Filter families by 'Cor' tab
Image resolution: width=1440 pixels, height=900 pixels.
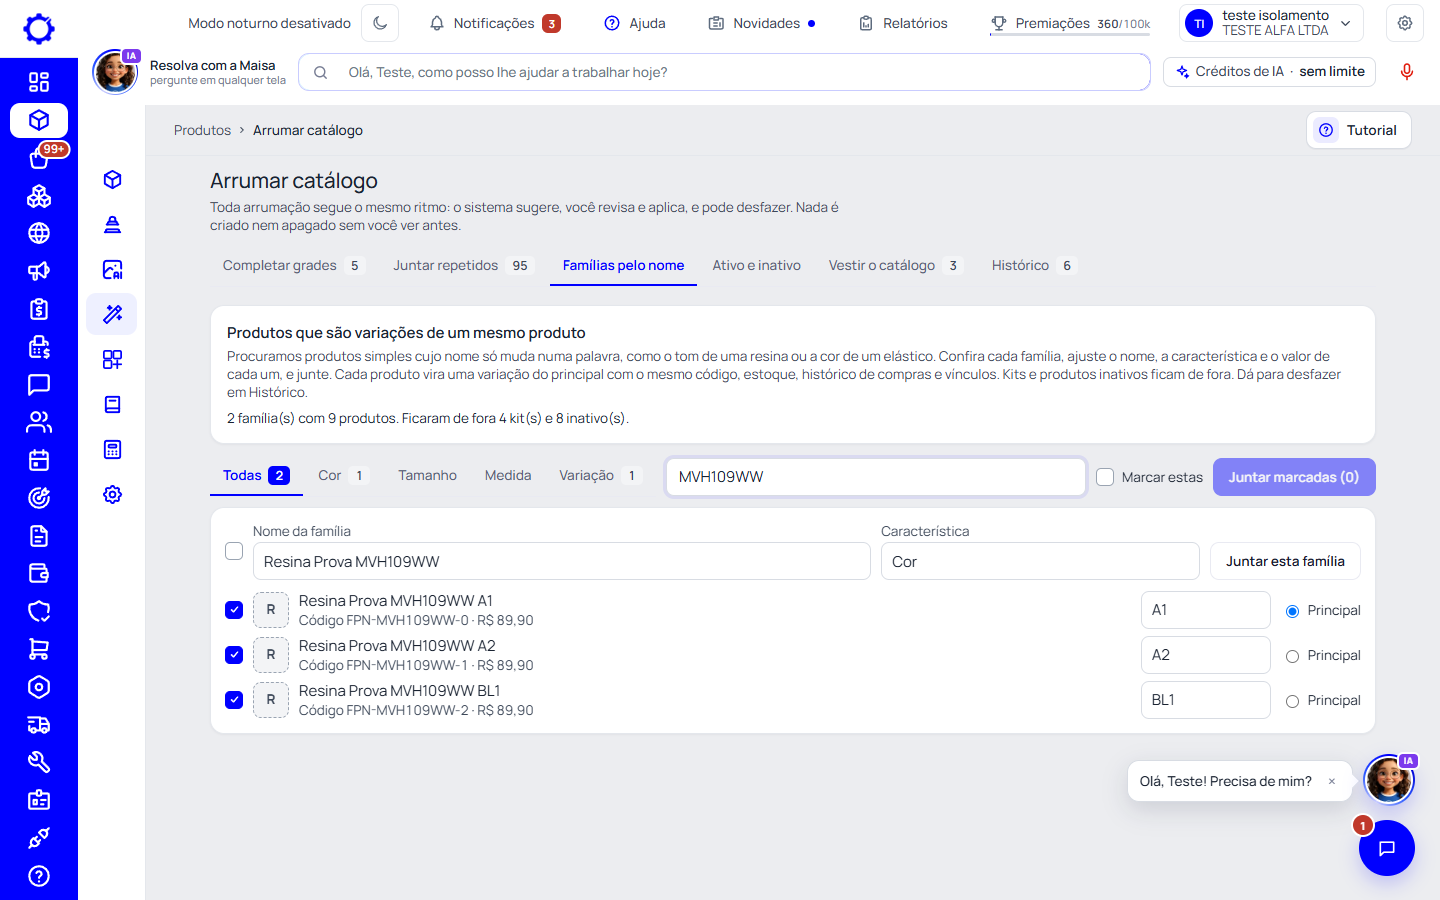click(343, 475)
